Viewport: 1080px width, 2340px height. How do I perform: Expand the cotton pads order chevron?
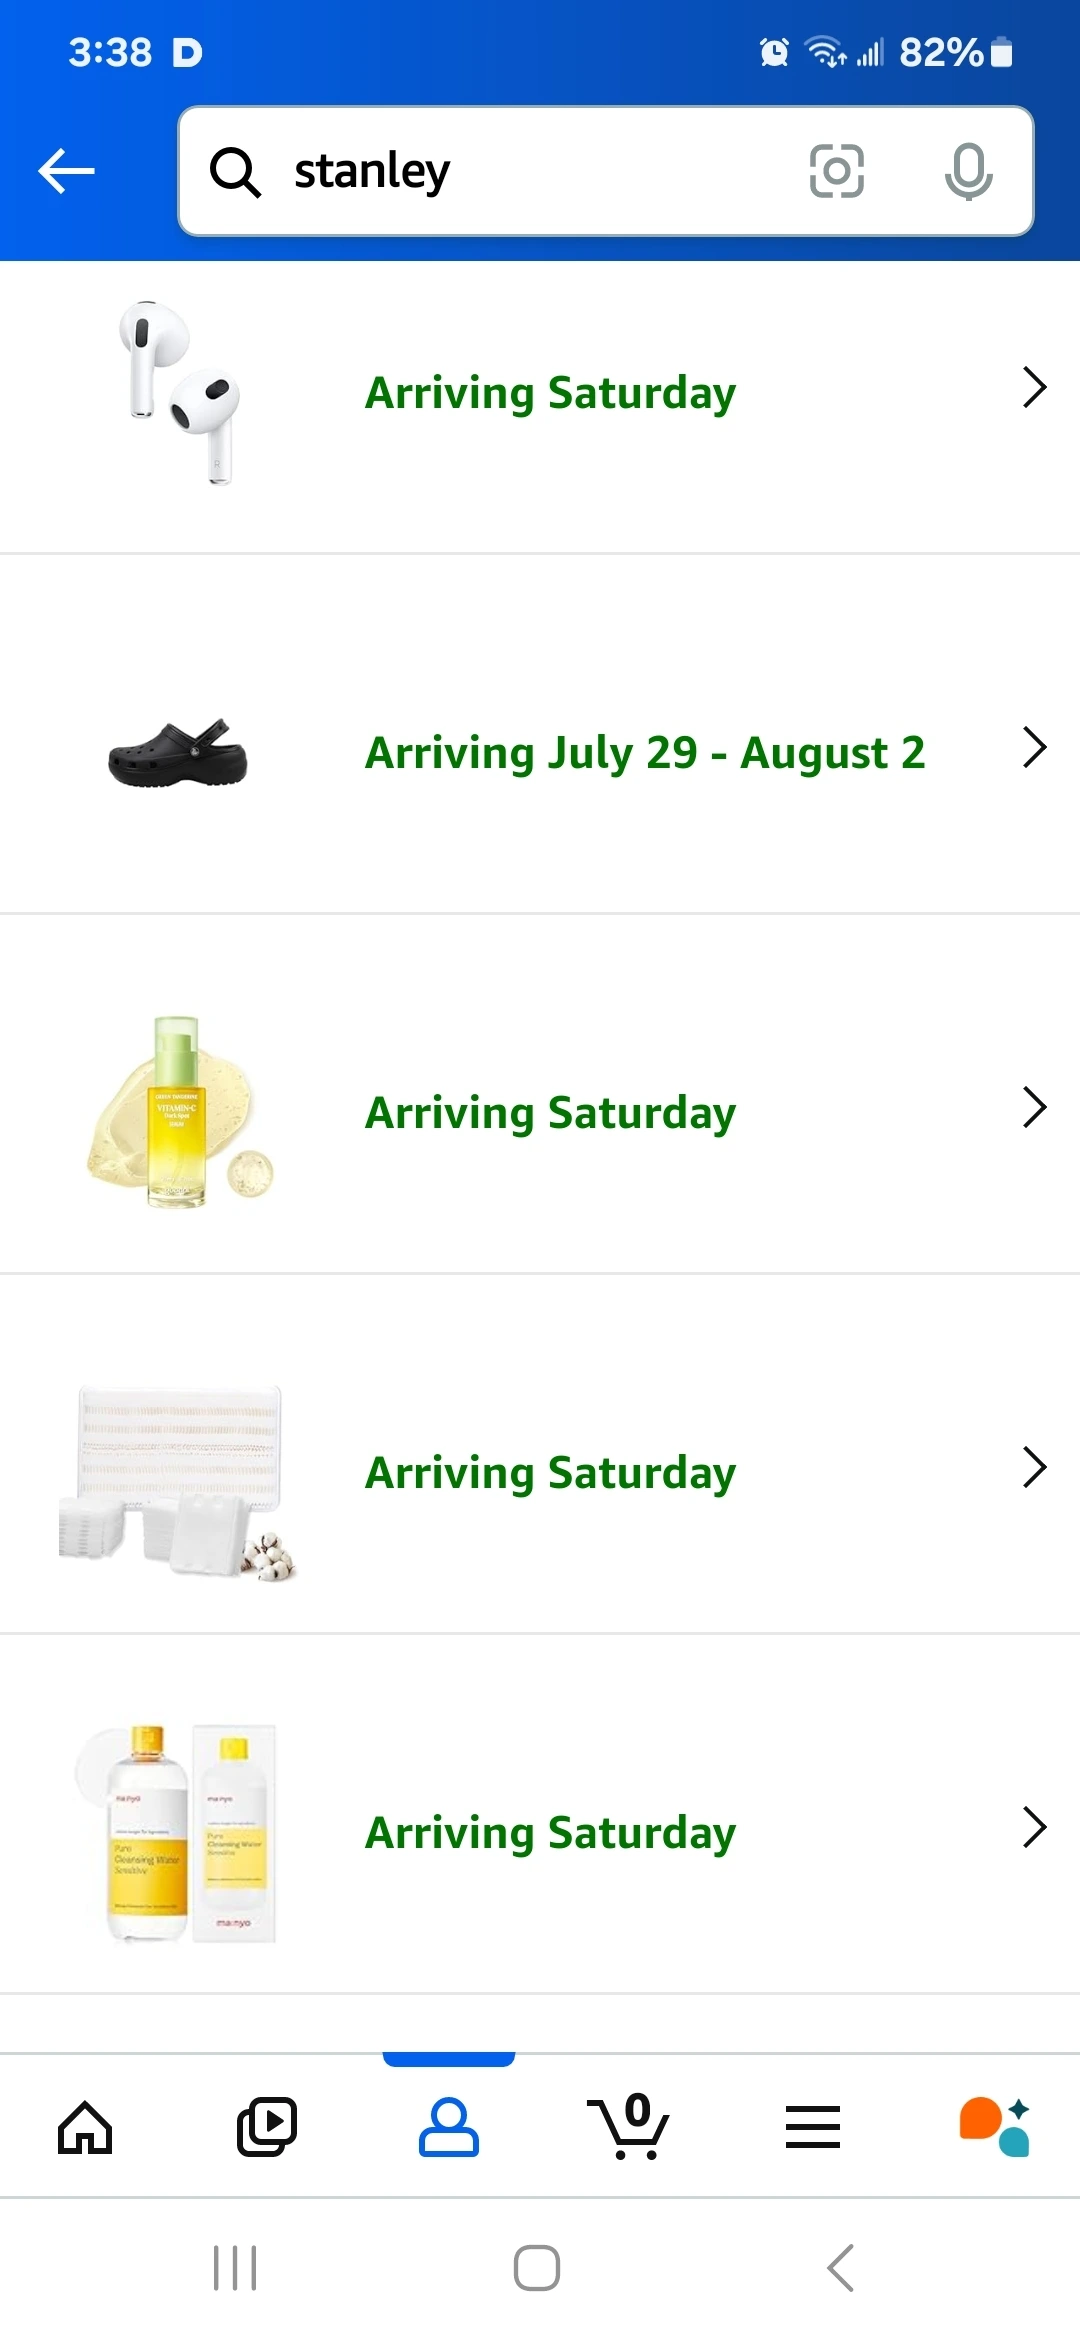coord(1035,1467)
